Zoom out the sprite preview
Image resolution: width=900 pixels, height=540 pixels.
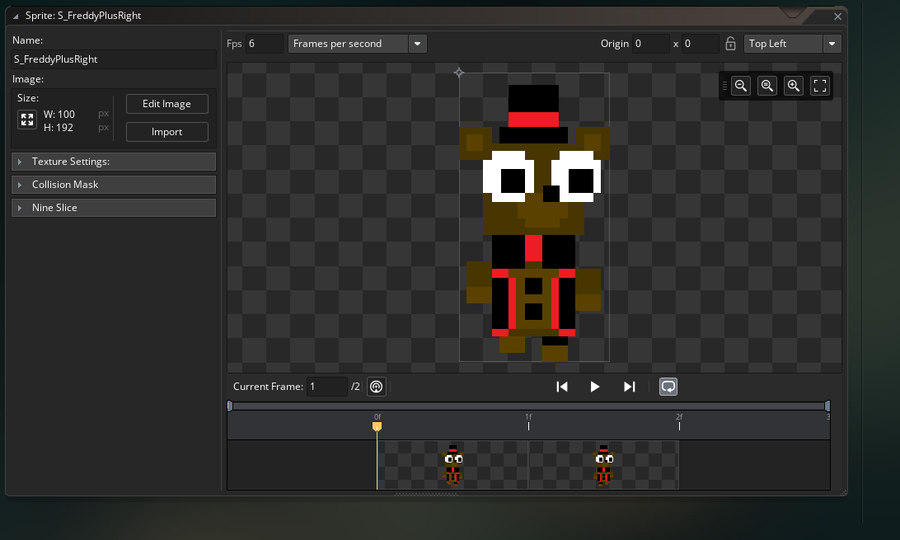[x=740, y=86]
